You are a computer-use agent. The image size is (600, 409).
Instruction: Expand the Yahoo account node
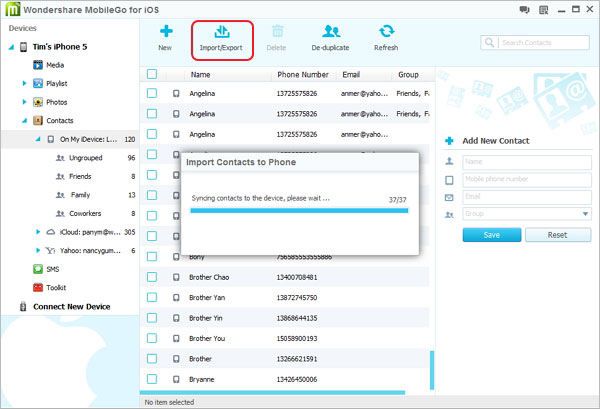point(38,250)
